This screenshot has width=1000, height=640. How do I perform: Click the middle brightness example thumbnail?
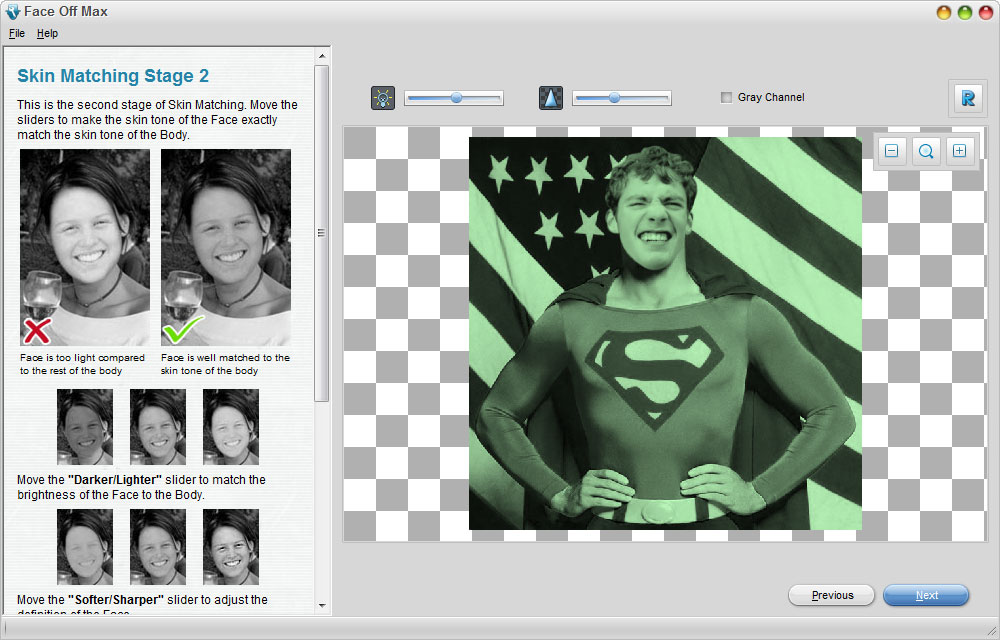point(158,427)
